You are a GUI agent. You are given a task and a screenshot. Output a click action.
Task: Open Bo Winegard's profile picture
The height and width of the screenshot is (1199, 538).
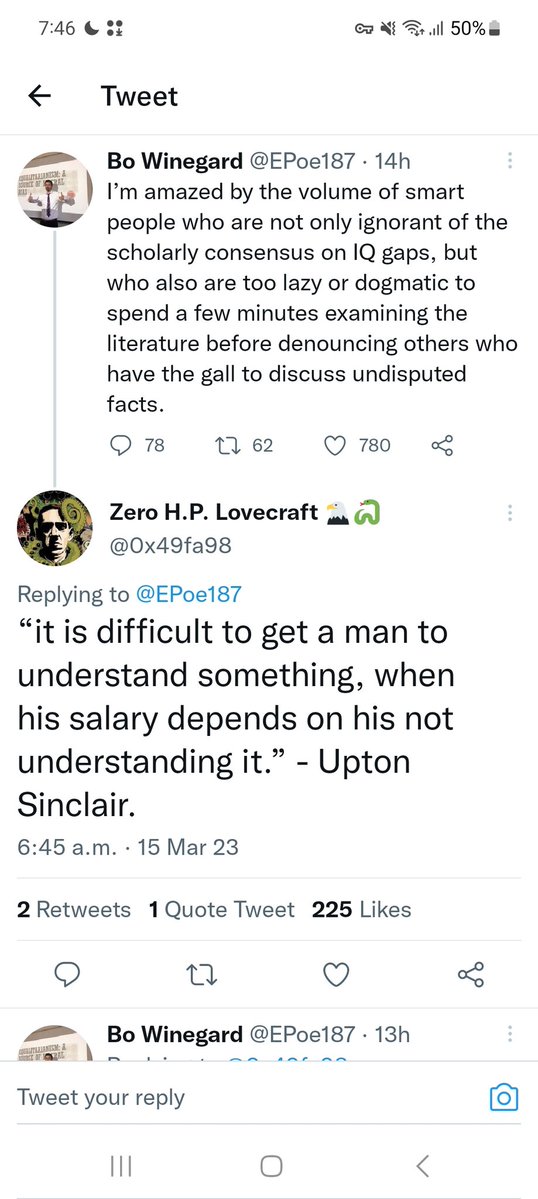(x=55, y=190)
